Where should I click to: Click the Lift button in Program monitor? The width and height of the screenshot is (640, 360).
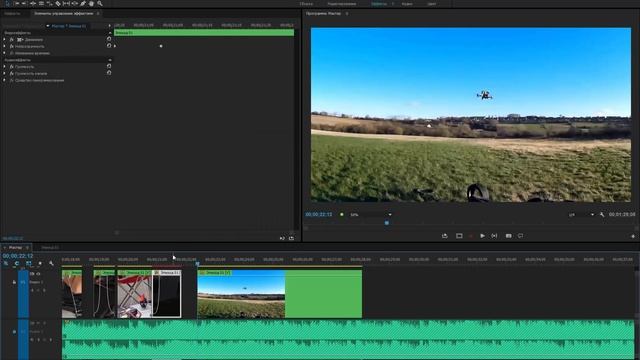(444, 236)
